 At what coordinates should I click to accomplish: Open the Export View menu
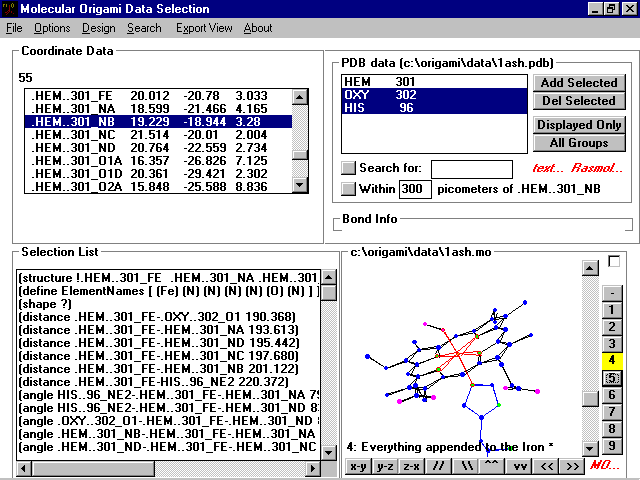[204, 28]
